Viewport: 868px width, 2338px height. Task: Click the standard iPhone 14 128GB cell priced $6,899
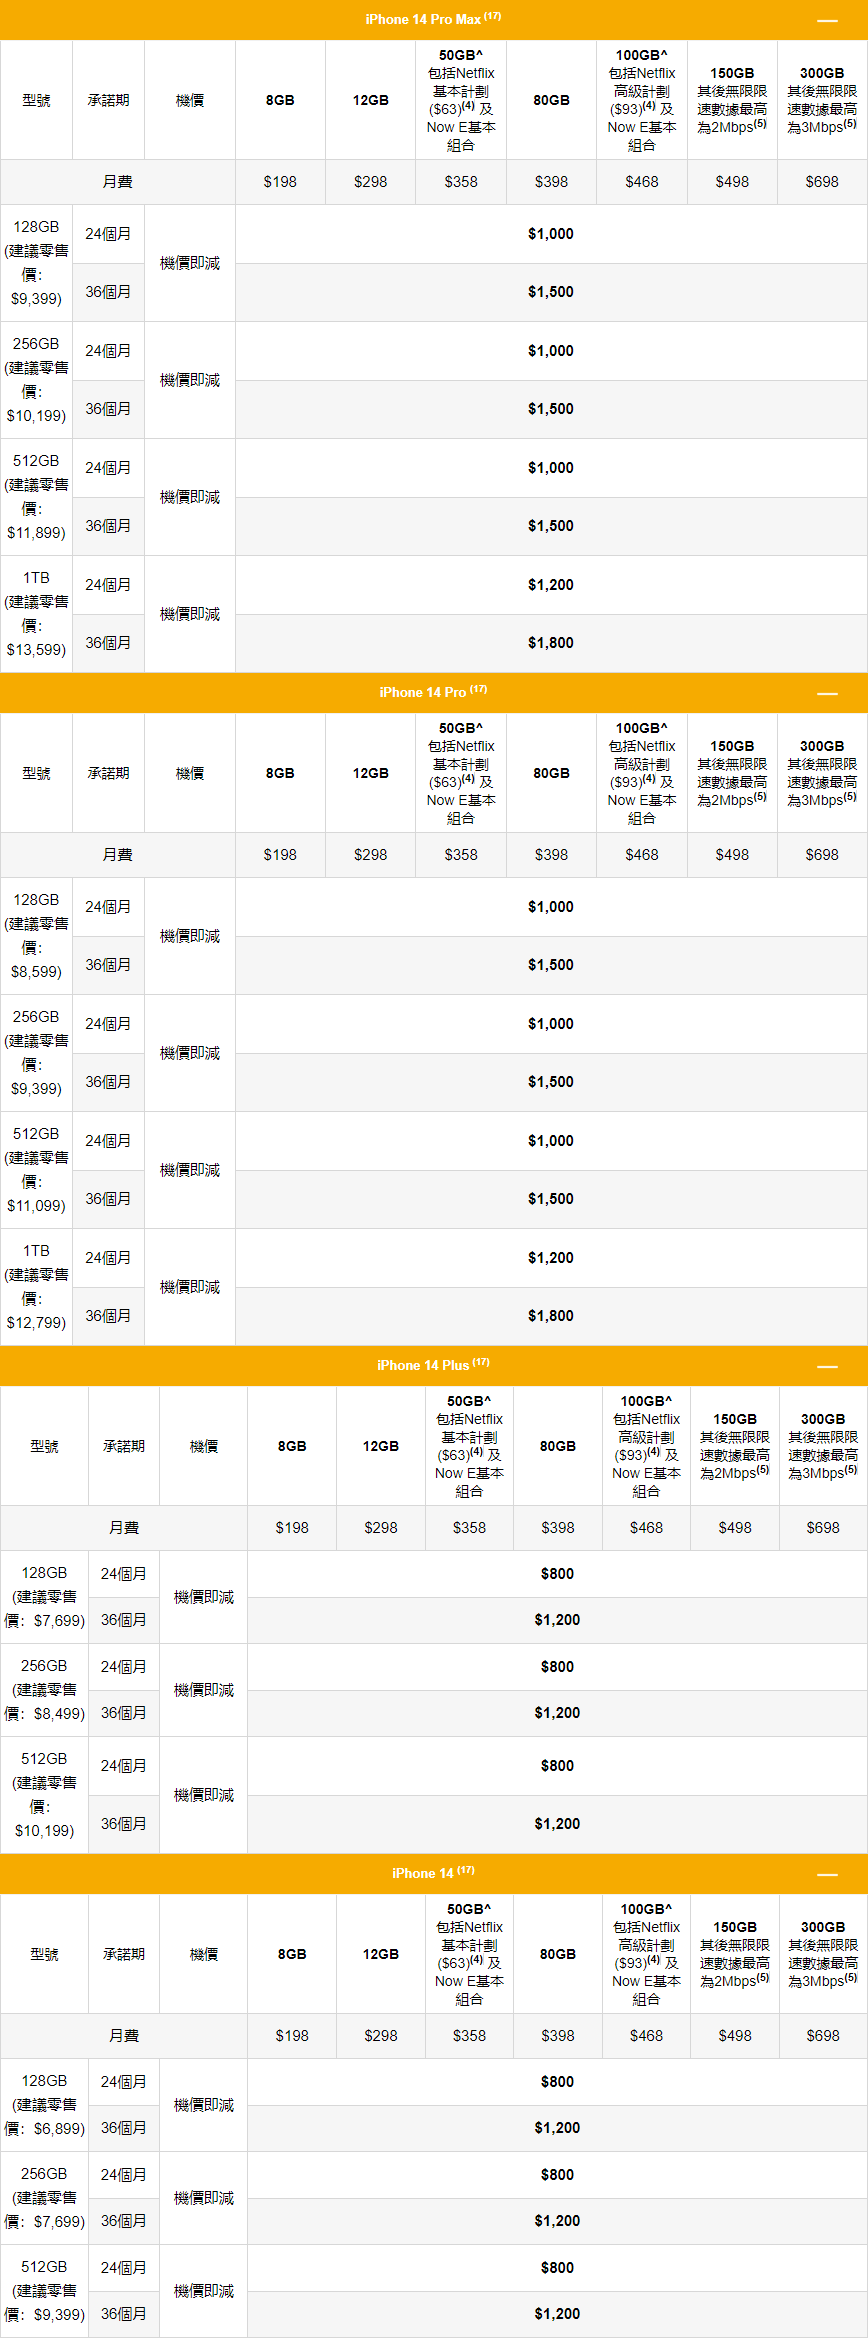click(x=44, y=2105)
